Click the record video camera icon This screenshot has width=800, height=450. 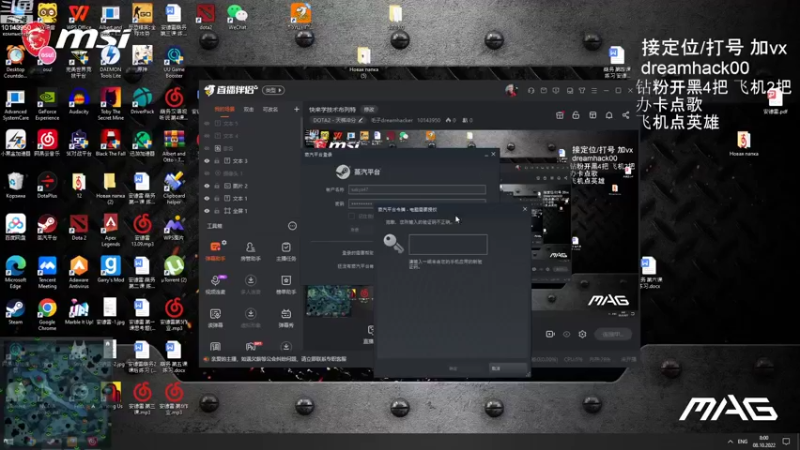(550, 334)
